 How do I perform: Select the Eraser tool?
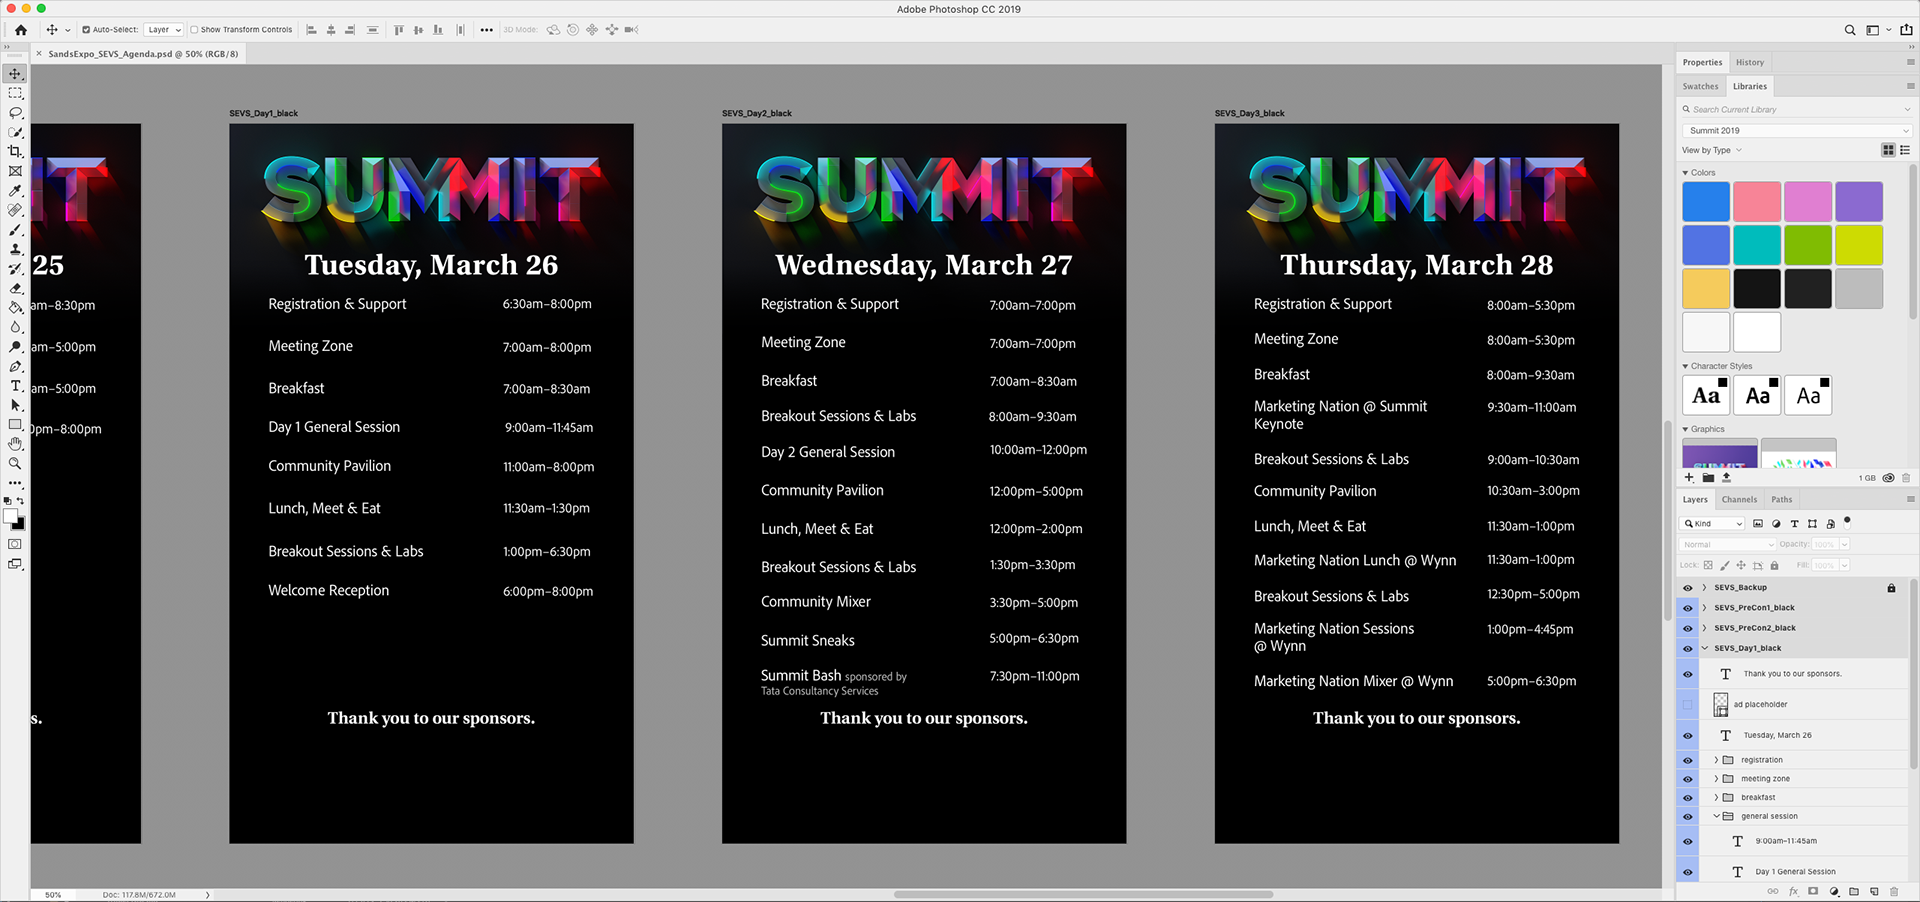(15, 288)
